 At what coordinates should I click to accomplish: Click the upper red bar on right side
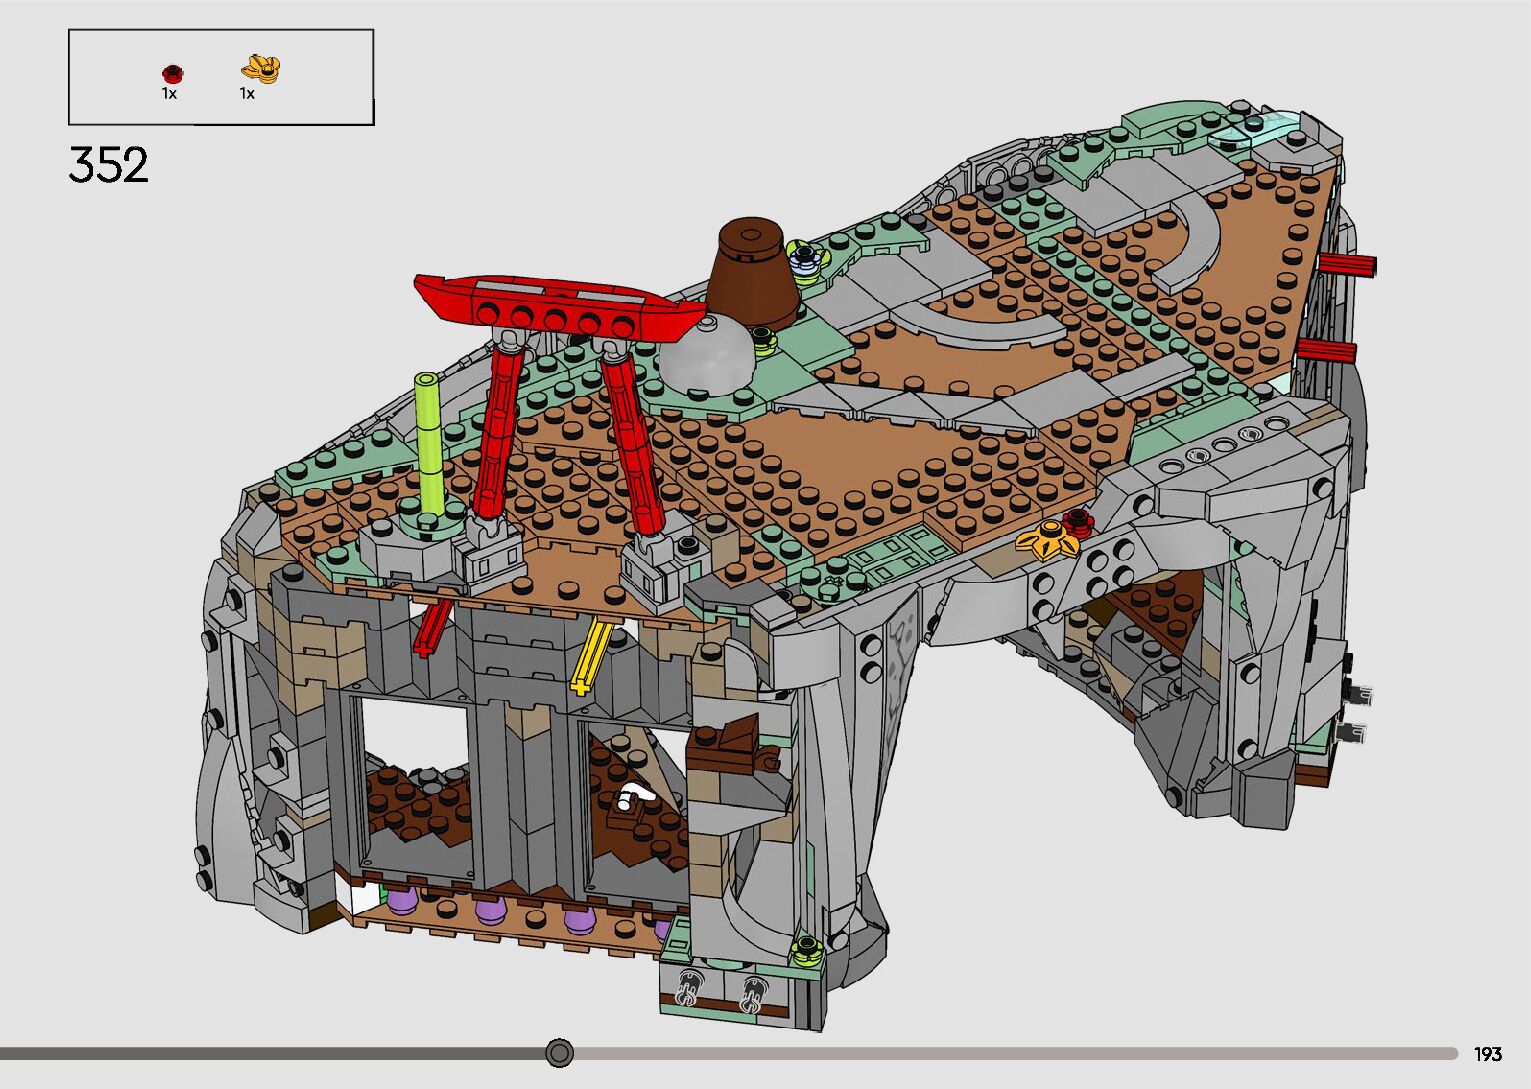(x=1346, y=265)
